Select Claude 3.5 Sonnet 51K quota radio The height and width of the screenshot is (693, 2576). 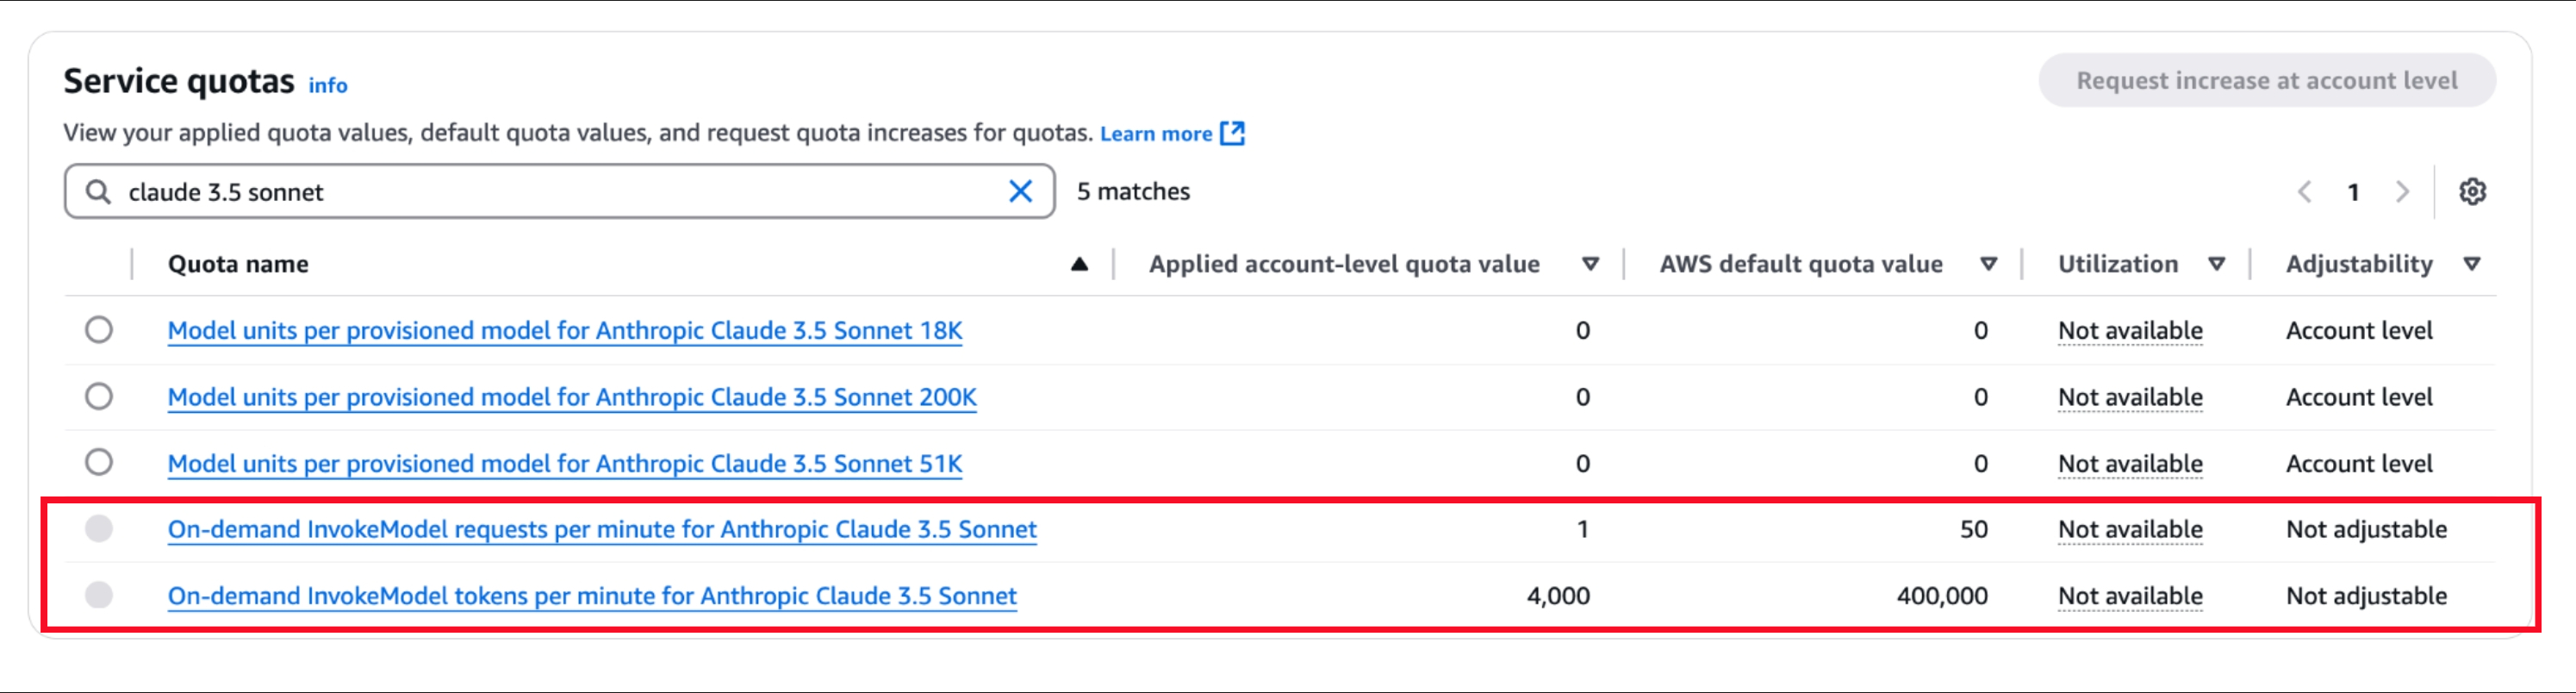pyautogui.click(x=99, y=463)
